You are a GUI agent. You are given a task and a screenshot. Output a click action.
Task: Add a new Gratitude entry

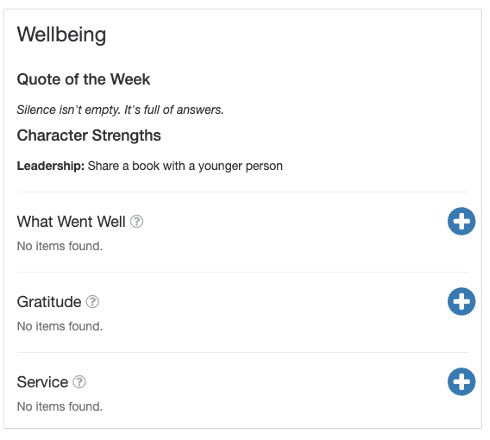click(x=461, y=301)
